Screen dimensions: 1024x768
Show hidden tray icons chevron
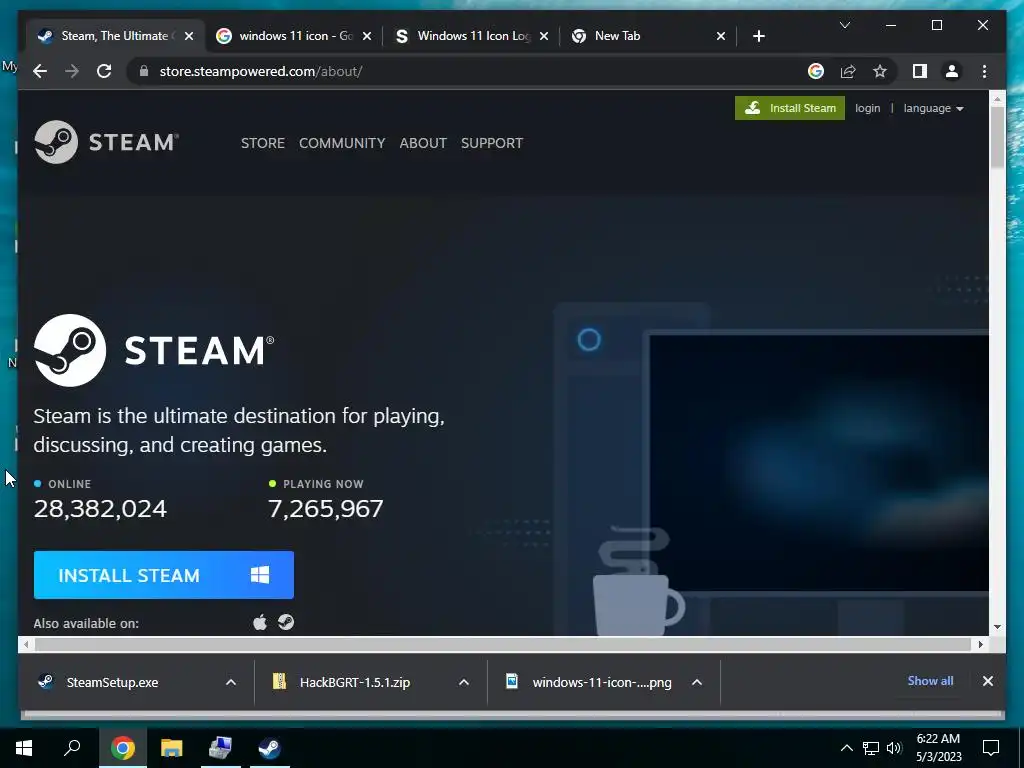point(846,748)
